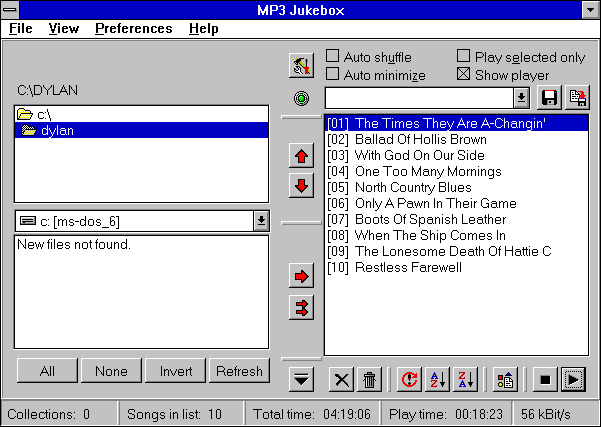Add all files with triple right arrow
Image resolution: width=601 pixels, height=427 pixels.
coord(301,307)
